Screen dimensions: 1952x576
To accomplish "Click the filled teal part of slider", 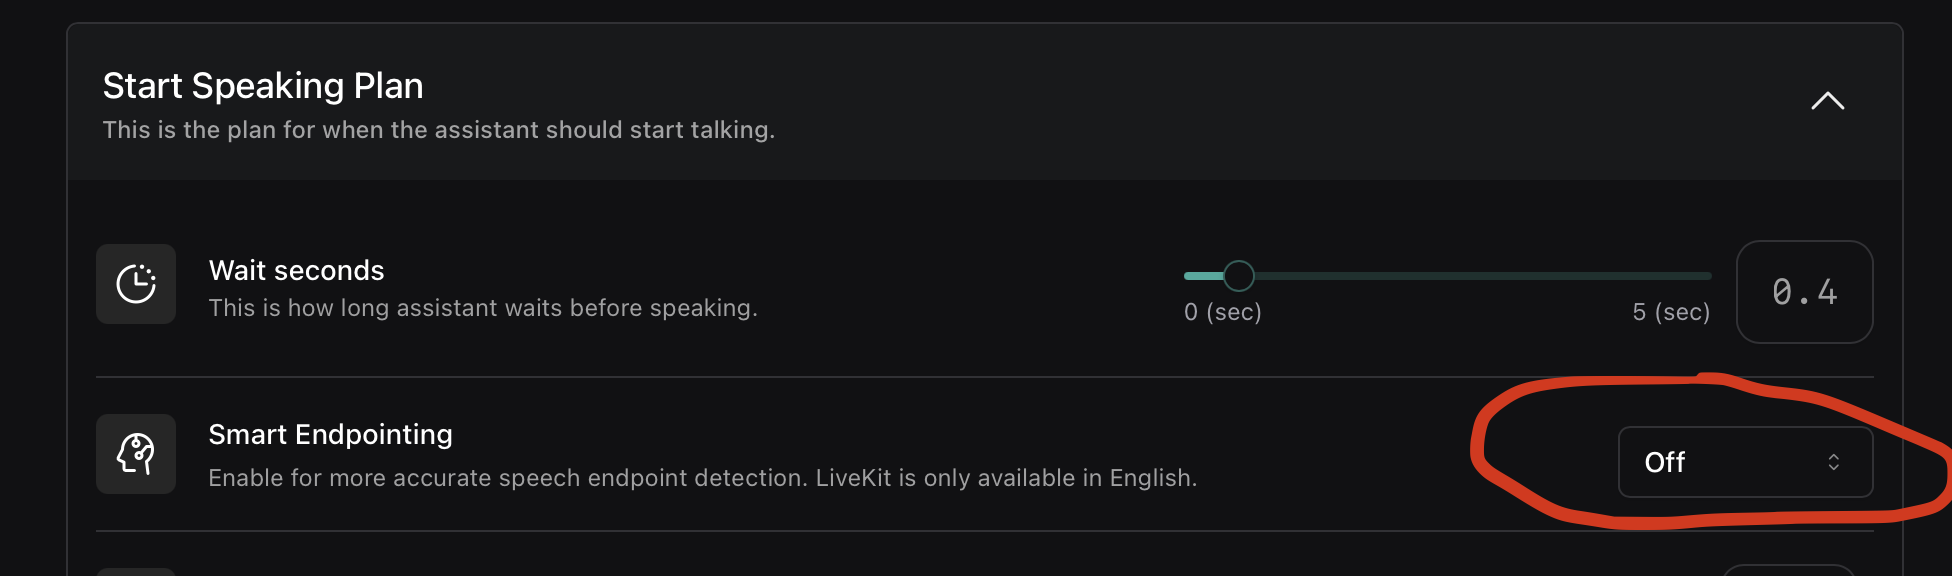I will (1203, 276).
